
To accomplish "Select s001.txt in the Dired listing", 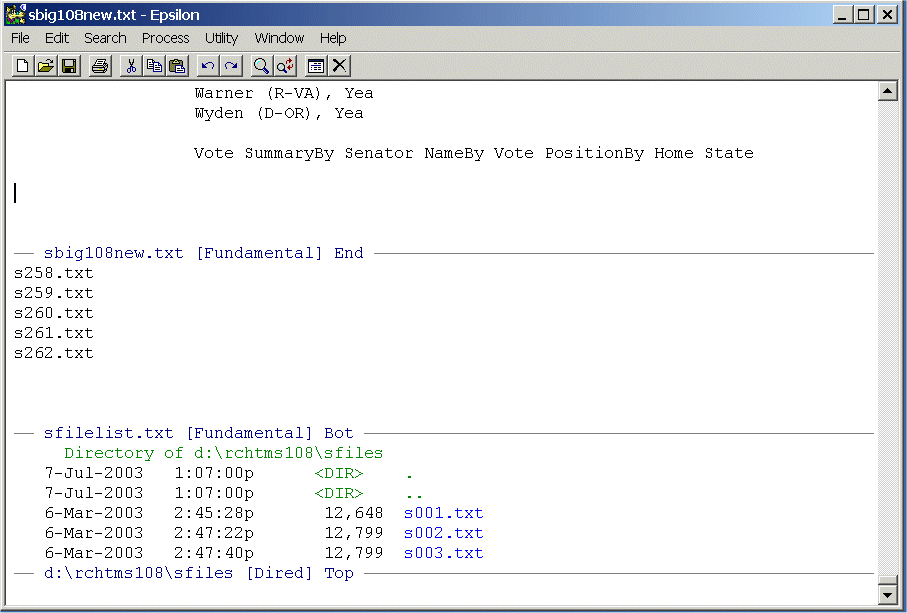I will pos(443,513).
